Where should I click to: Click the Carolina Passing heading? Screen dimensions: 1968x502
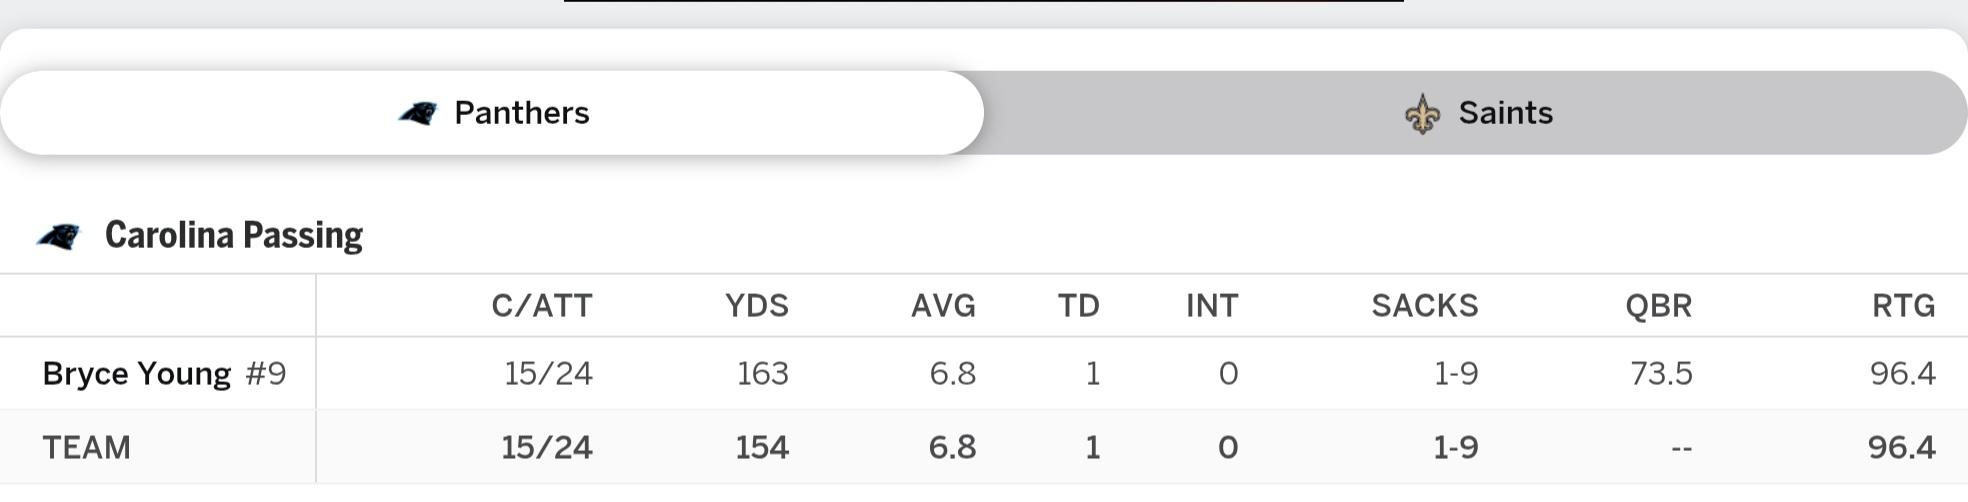pos(233,235)
